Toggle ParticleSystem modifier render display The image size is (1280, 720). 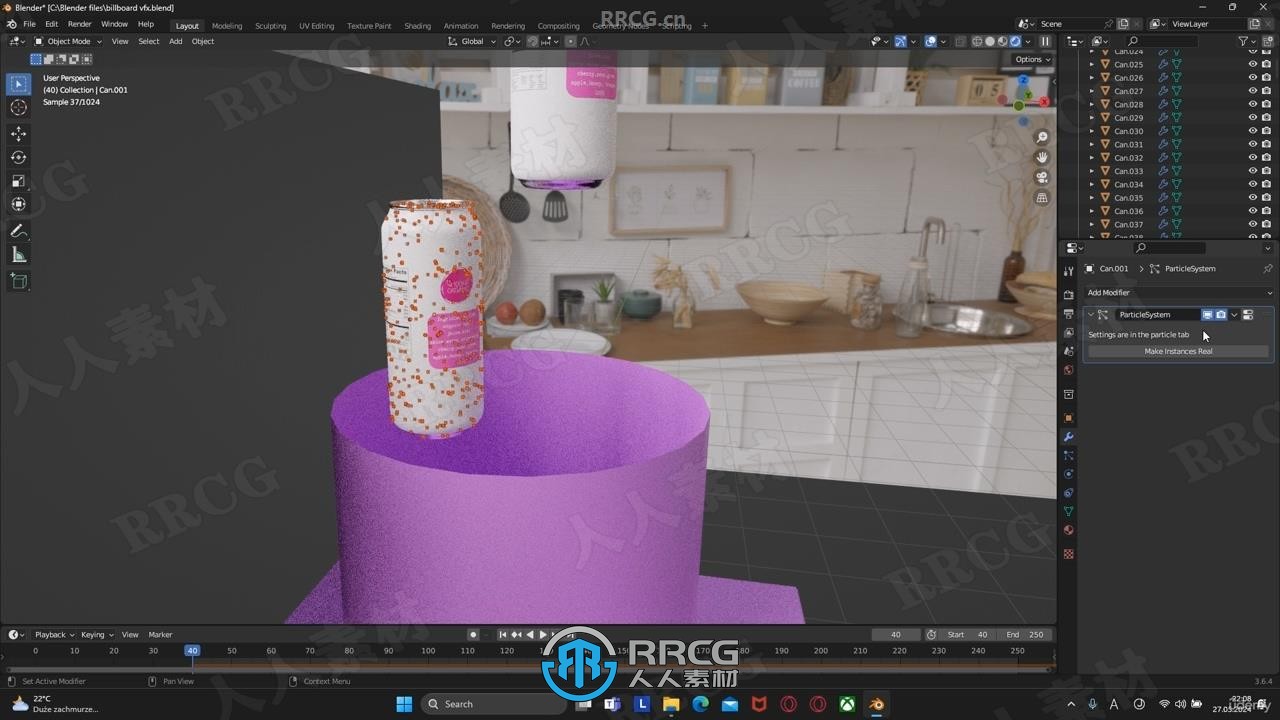tap(1221, 315)
